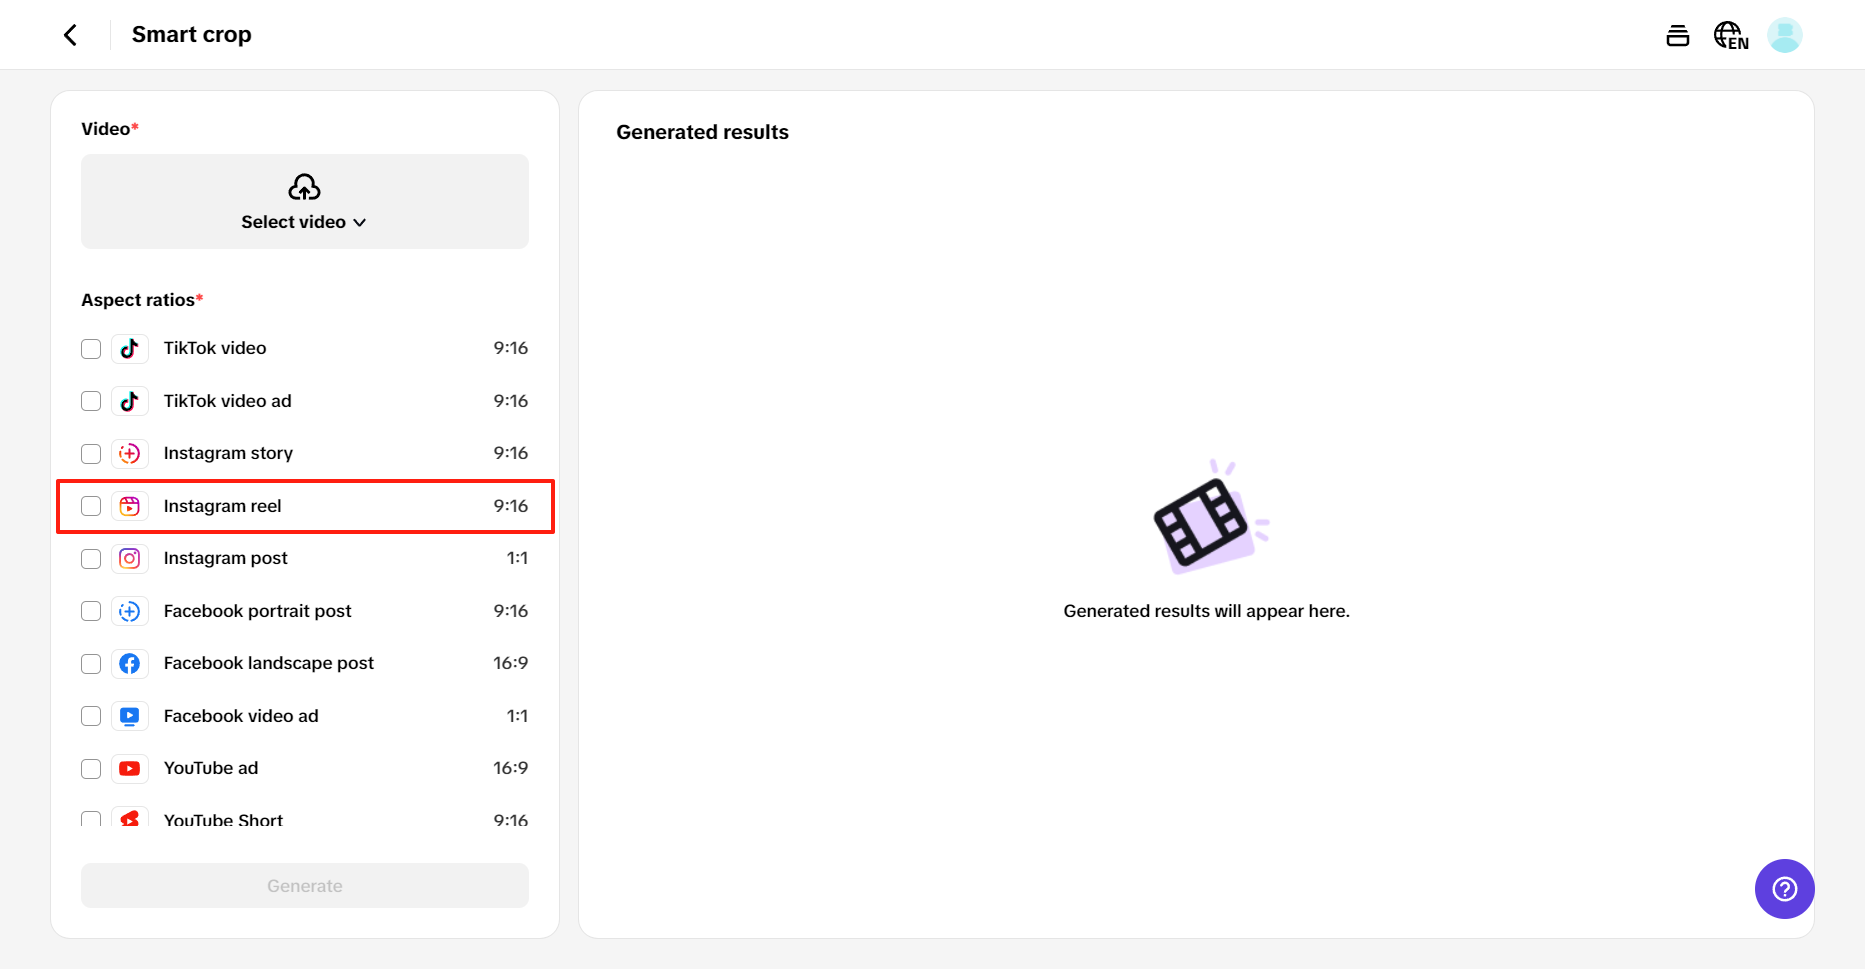The width and height of the screenshot is (1865, 969).
Task: Click the Smart crop title
Action: (191, 34)
